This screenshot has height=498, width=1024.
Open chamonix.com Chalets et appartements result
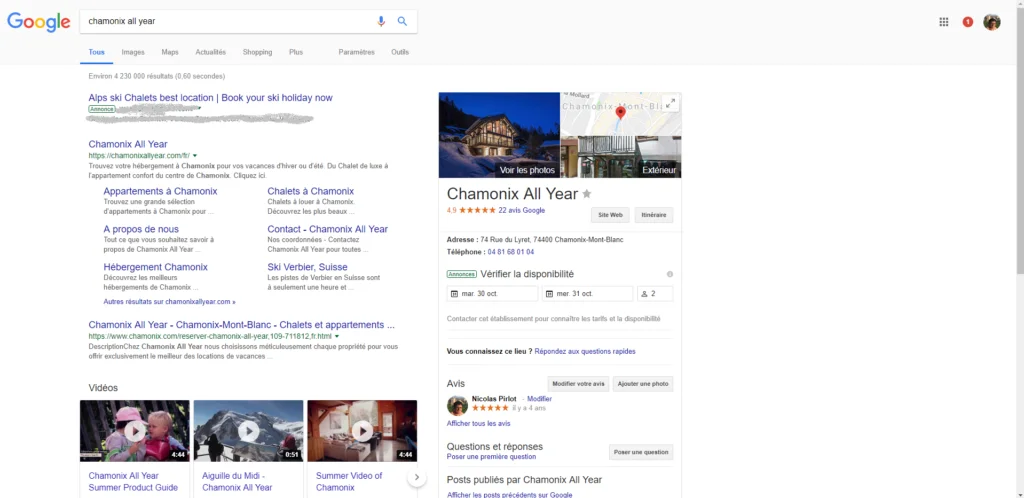tap(242, 325)
